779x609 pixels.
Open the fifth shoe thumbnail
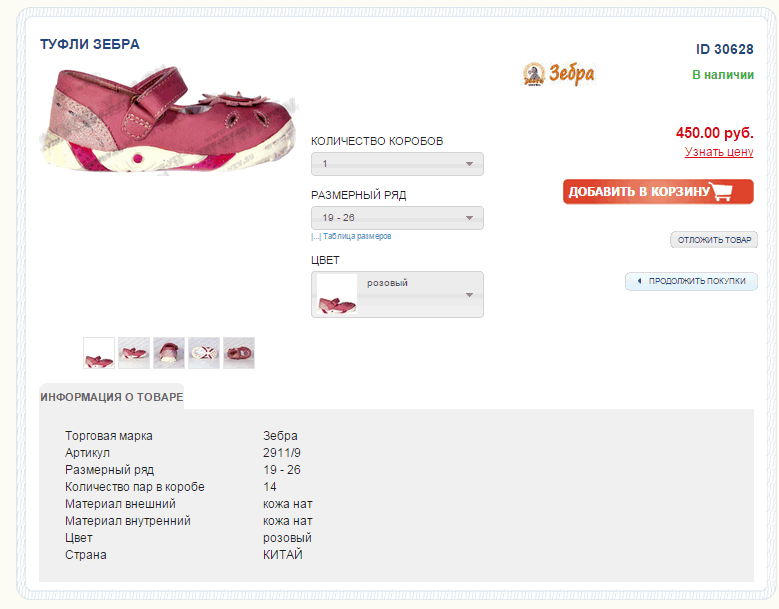(x=239, y=353)
